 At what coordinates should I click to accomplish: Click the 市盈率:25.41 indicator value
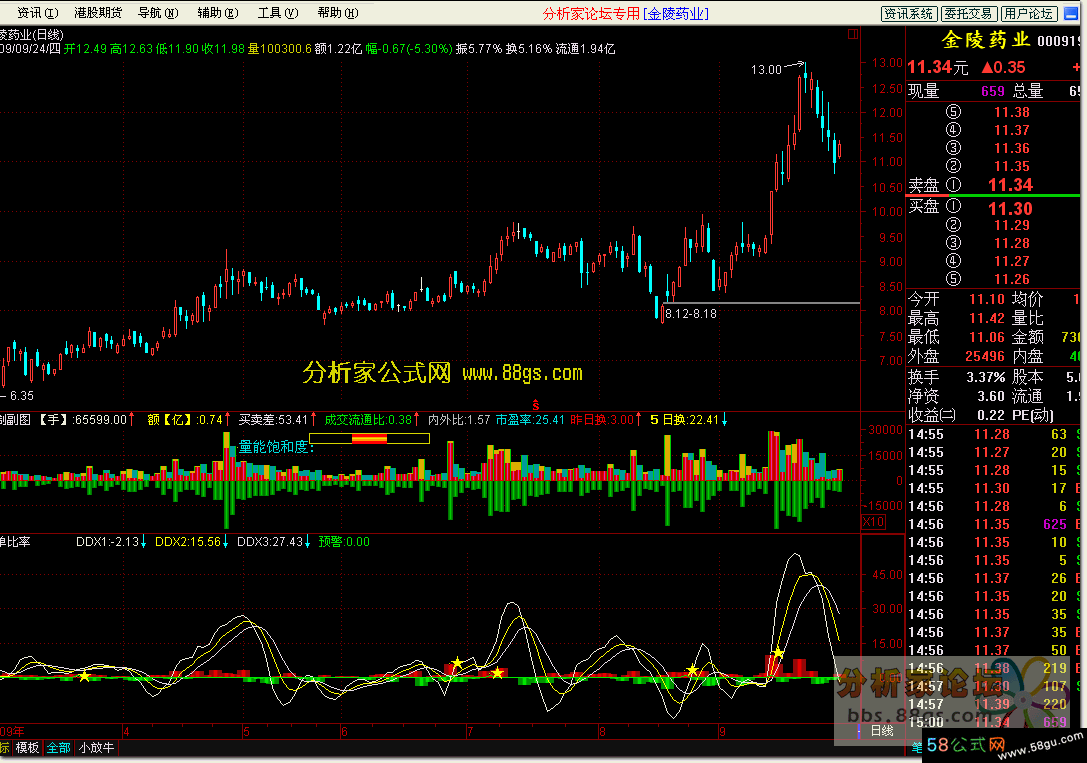click(530, 420)
